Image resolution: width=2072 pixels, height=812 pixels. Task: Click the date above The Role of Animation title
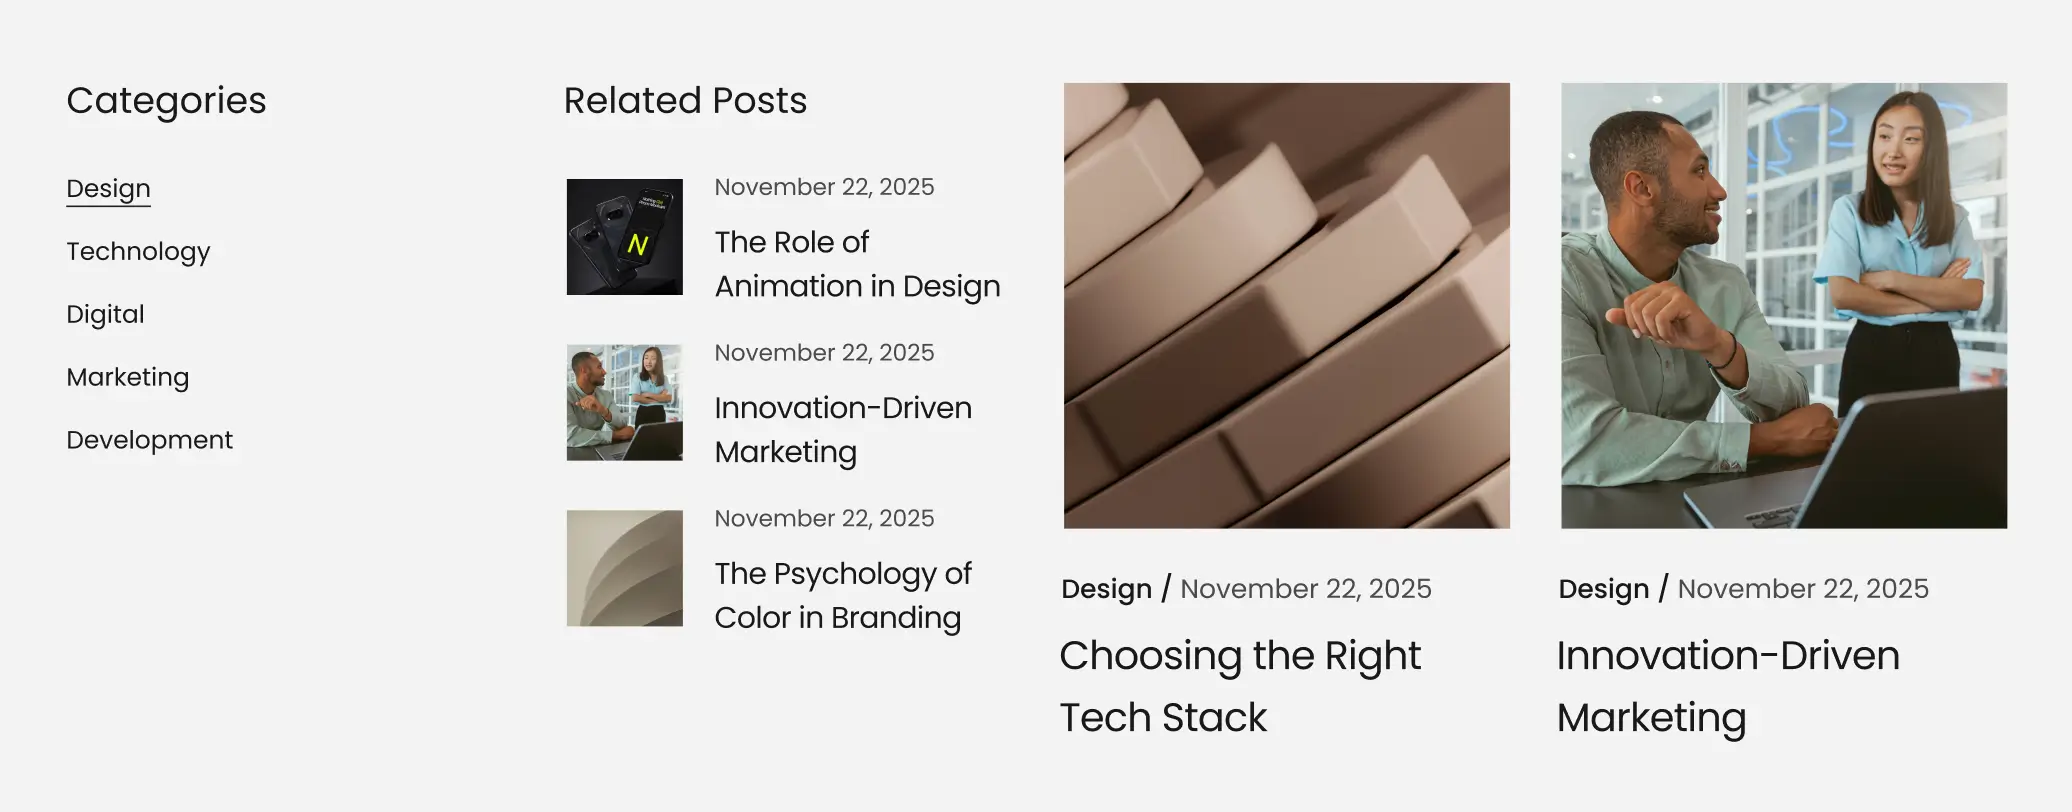pyautogui.click(x=824, y=187)
